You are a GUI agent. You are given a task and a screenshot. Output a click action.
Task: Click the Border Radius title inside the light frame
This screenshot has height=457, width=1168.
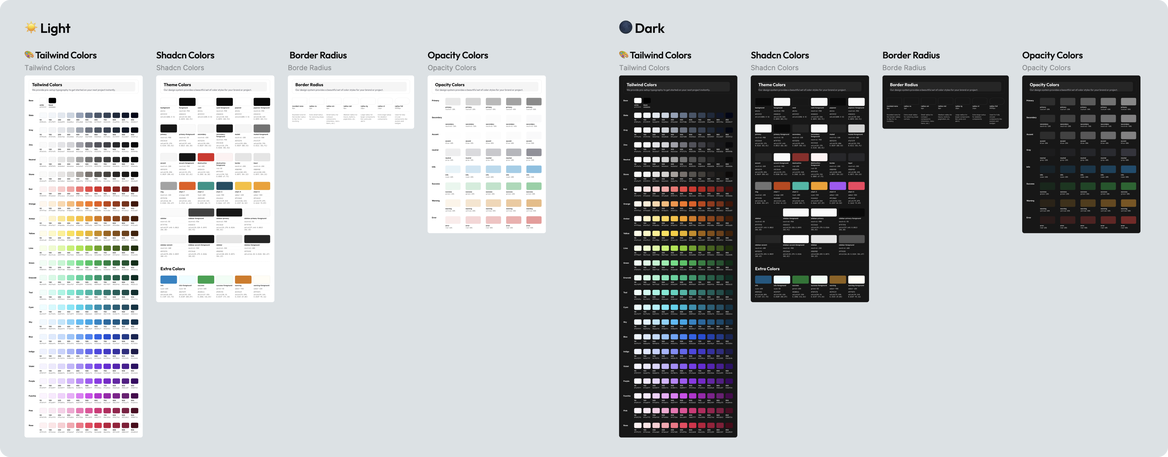(x=309, y=85)
